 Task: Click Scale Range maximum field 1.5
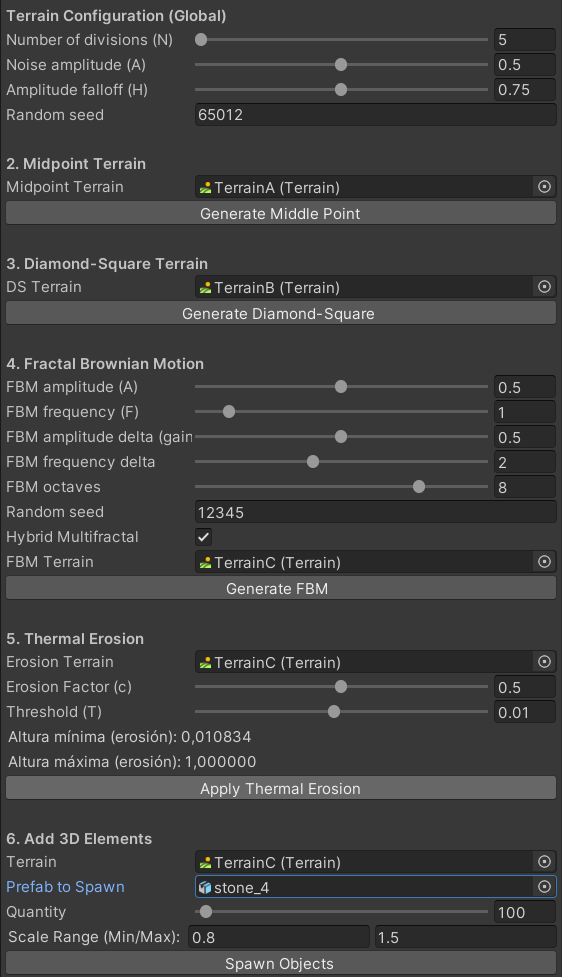tap(465, 937)
